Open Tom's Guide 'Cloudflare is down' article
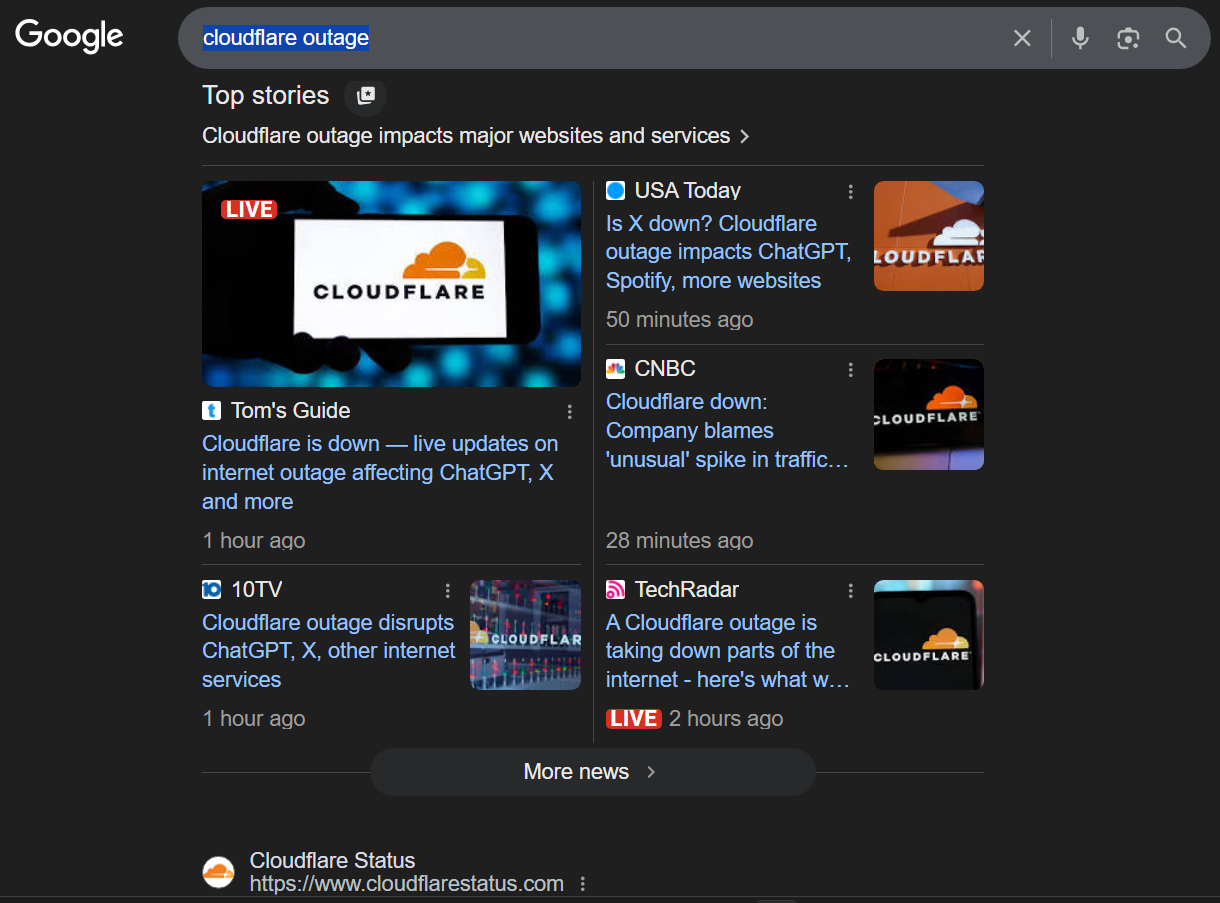1220x903 pixels. click(x=380, y=472)
